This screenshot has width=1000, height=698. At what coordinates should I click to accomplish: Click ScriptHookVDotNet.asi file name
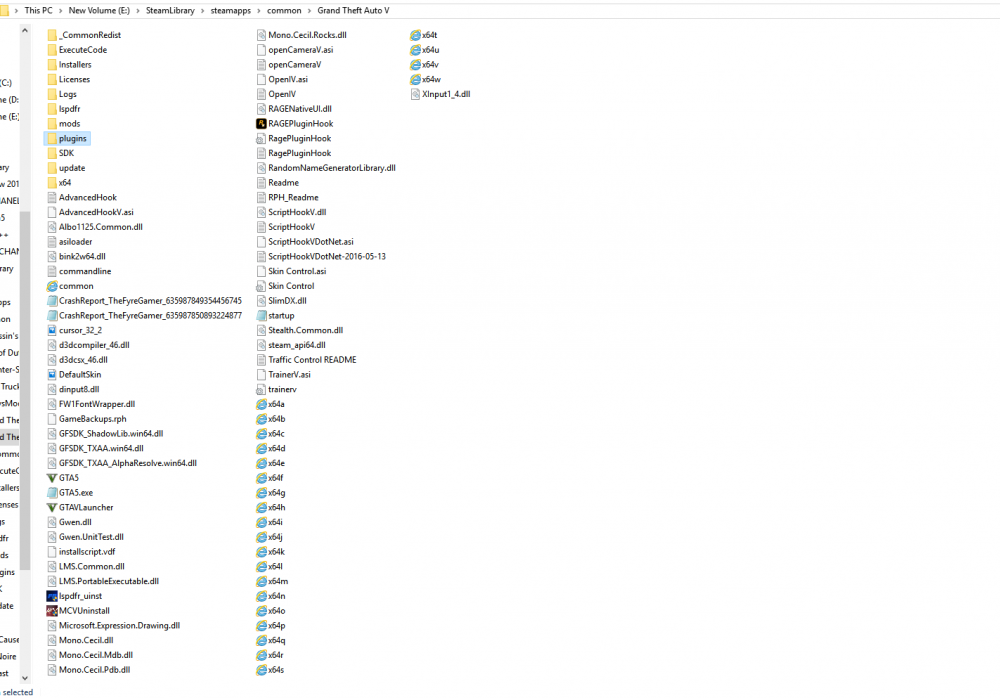[x=311, y=242]
